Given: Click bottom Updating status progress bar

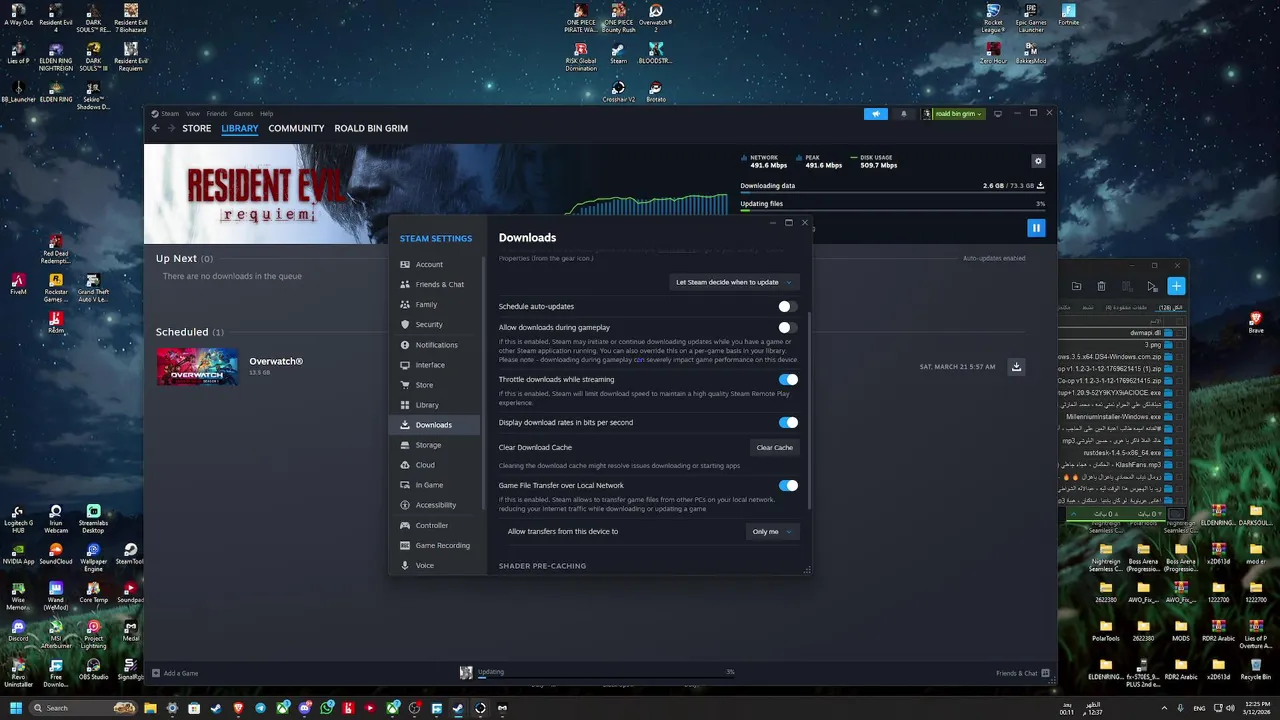Looking at the screenshot, I should [x=605, y=677].
